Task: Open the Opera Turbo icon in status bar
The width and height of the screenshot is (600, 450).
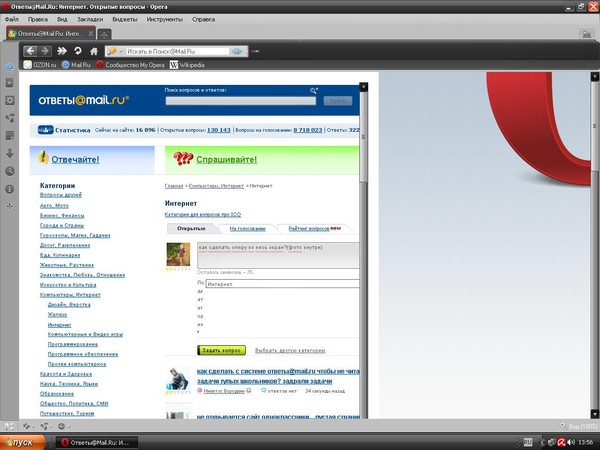Action: pos(62,426)
